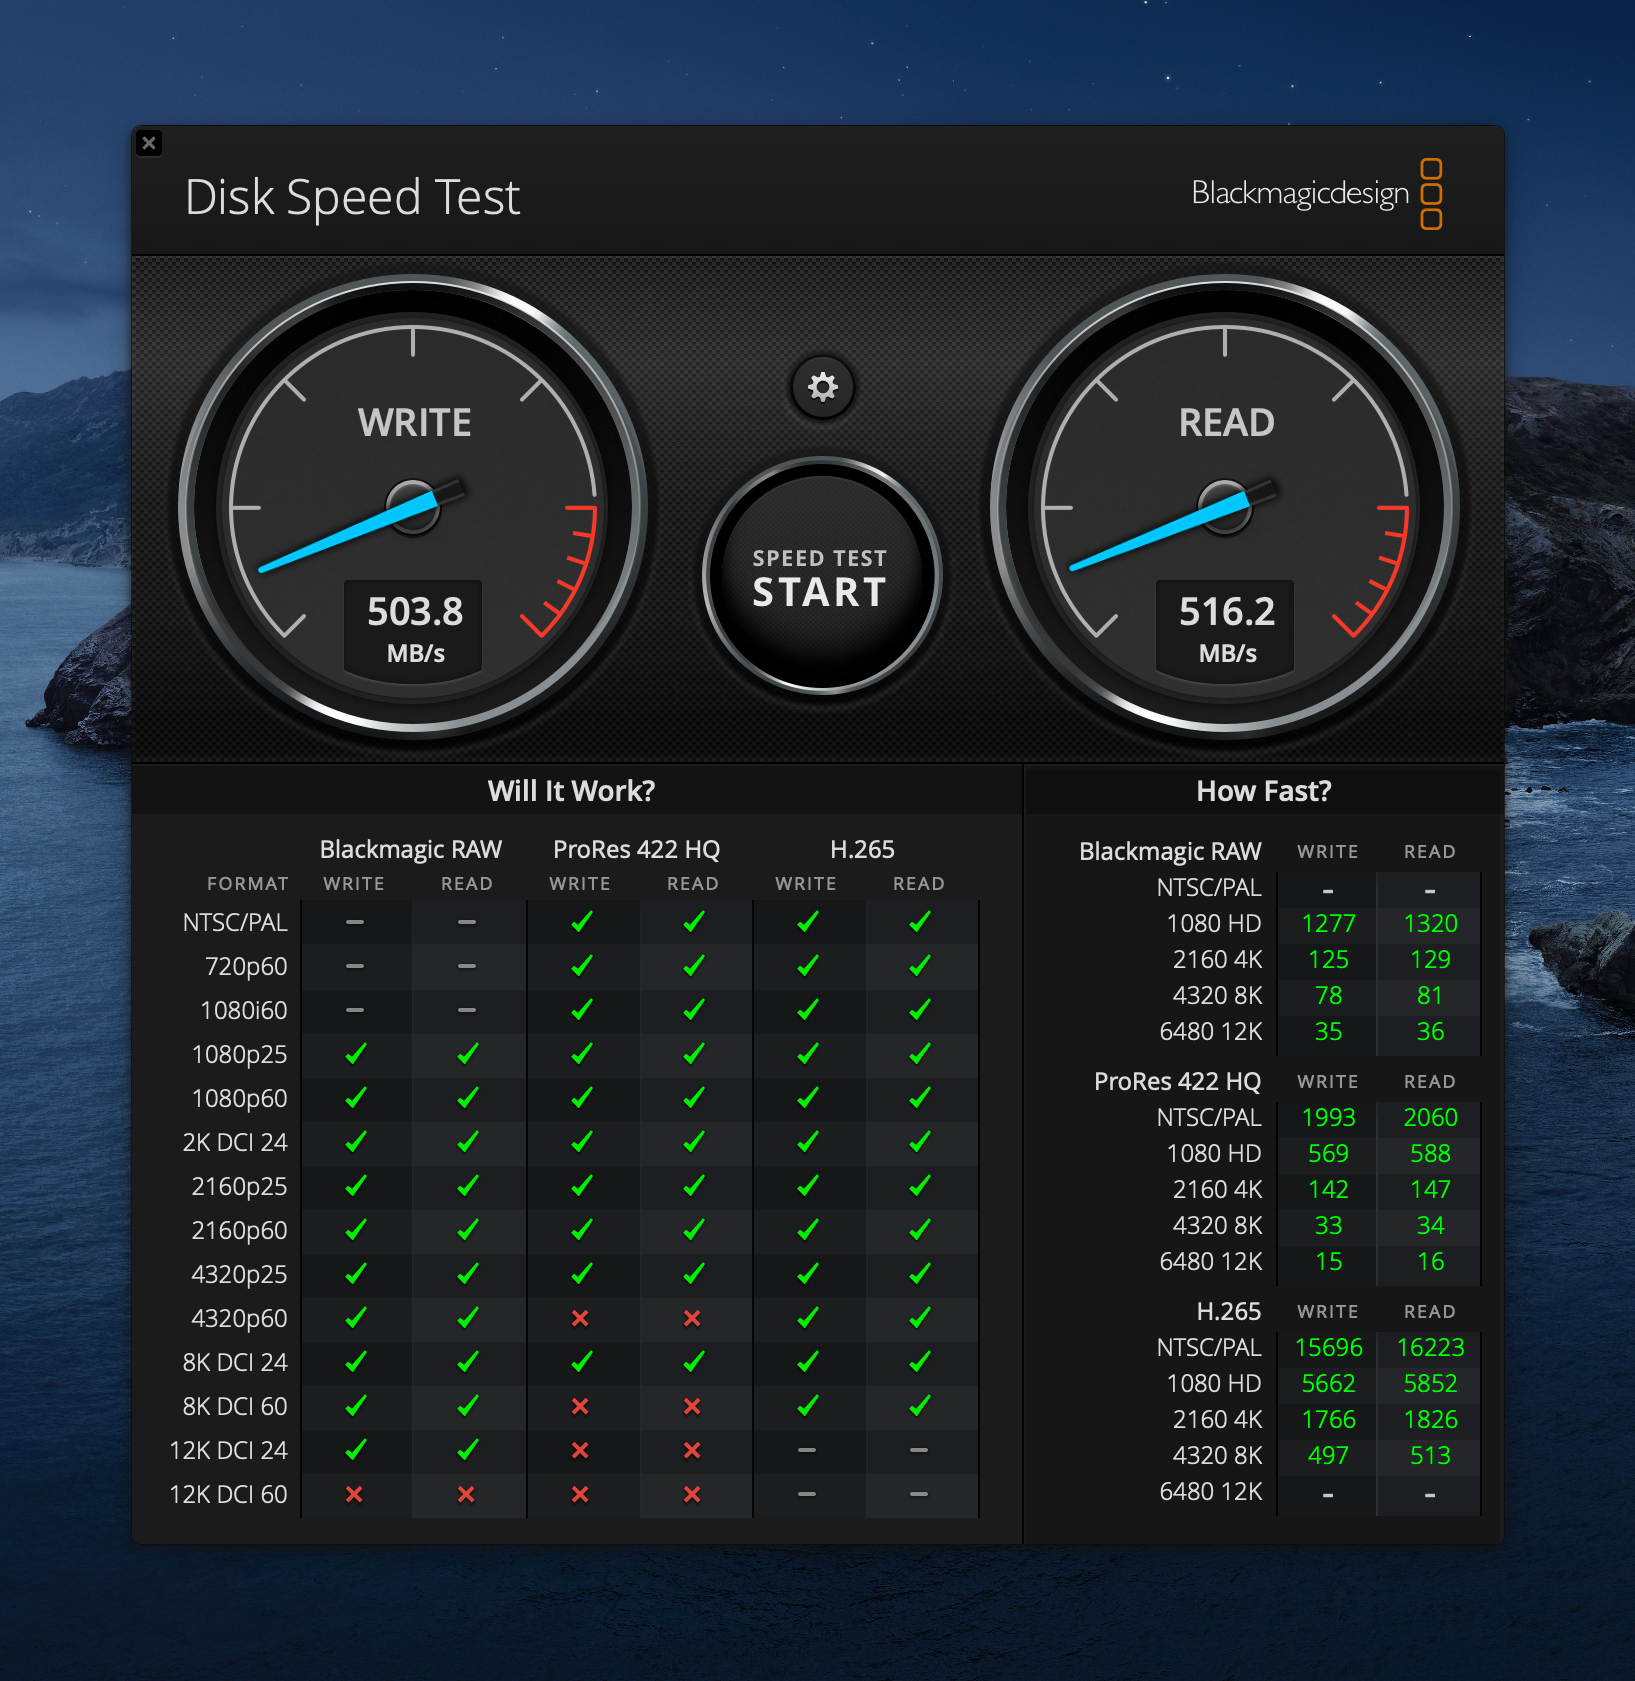Select the 15696 H.265 write value
Image resolution: width=1635 pixels, height=1681 pixels.
coord(1328,1347)
